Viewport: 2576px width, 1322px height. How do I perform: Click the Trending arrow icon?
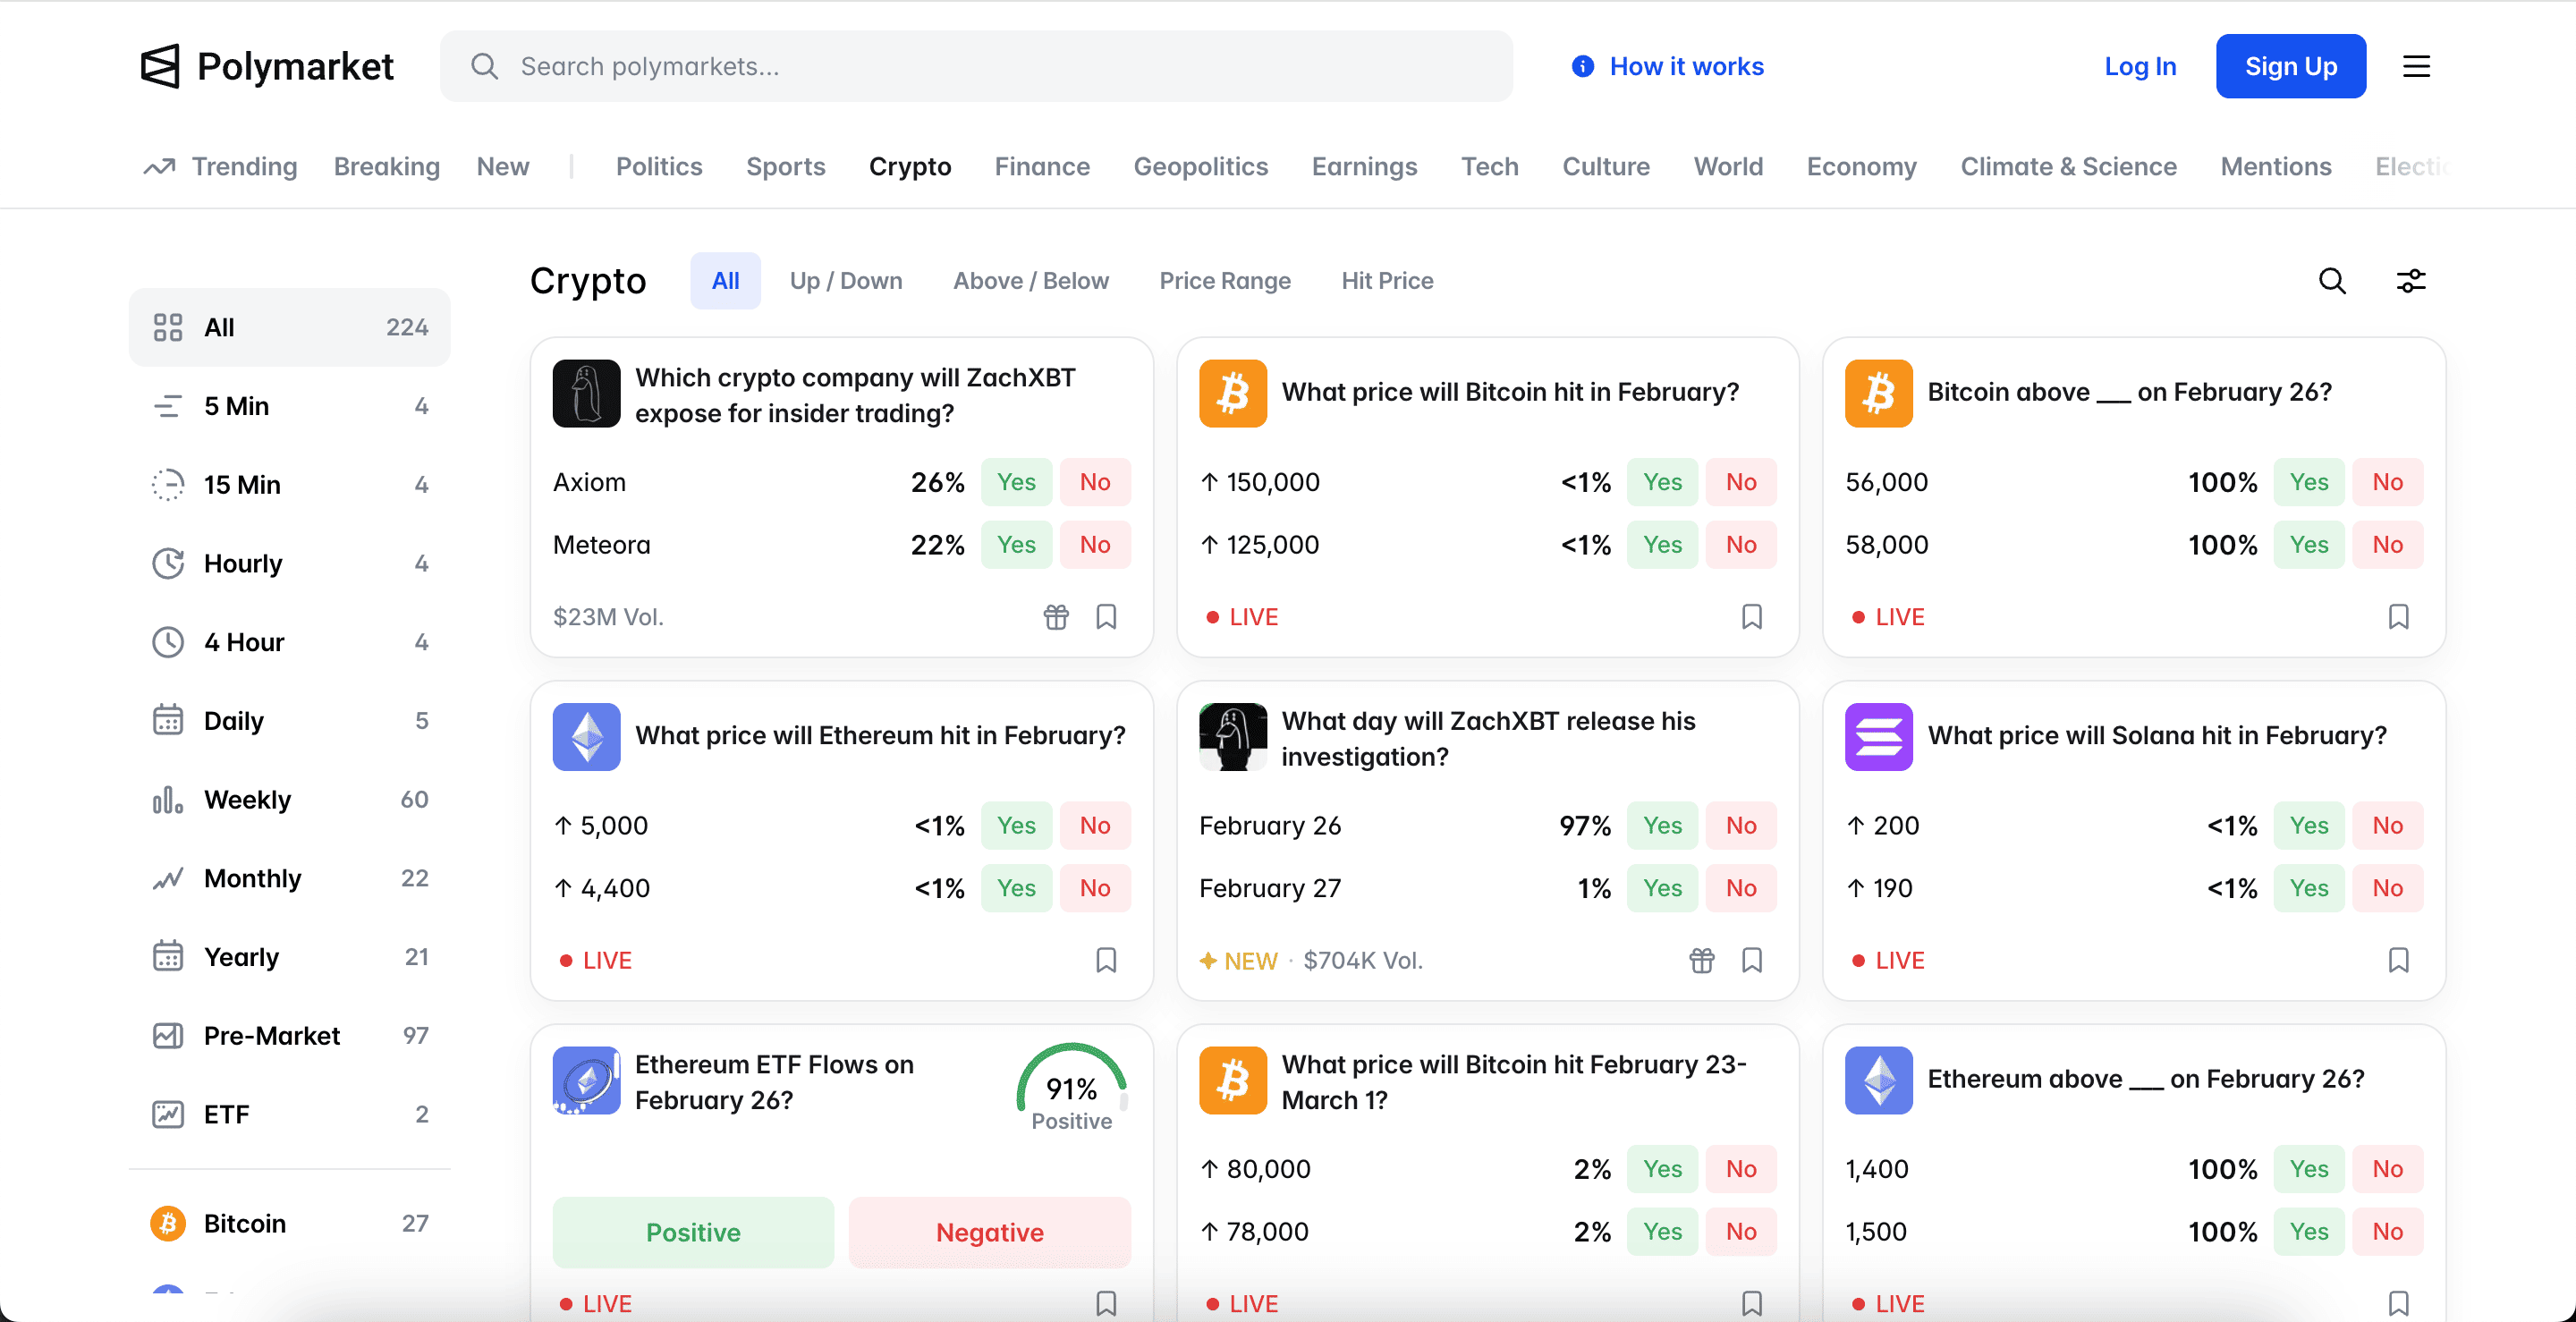point(159,166)
